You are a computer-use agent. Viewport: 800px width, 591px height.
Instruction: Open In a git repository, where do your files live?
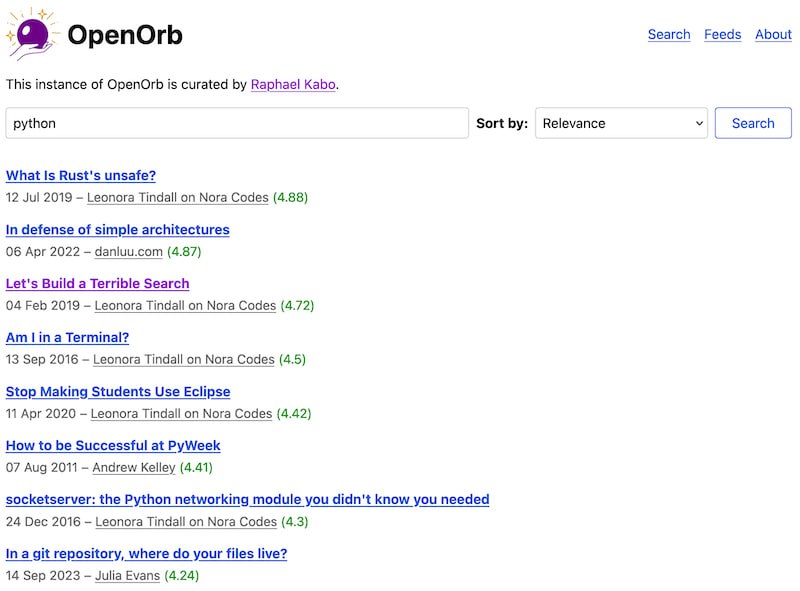pyautogui.click(x=145, y=553)
